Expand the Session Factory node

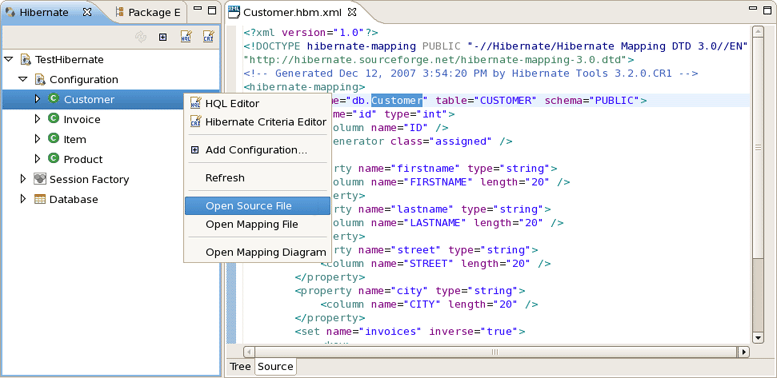[22, 179]
